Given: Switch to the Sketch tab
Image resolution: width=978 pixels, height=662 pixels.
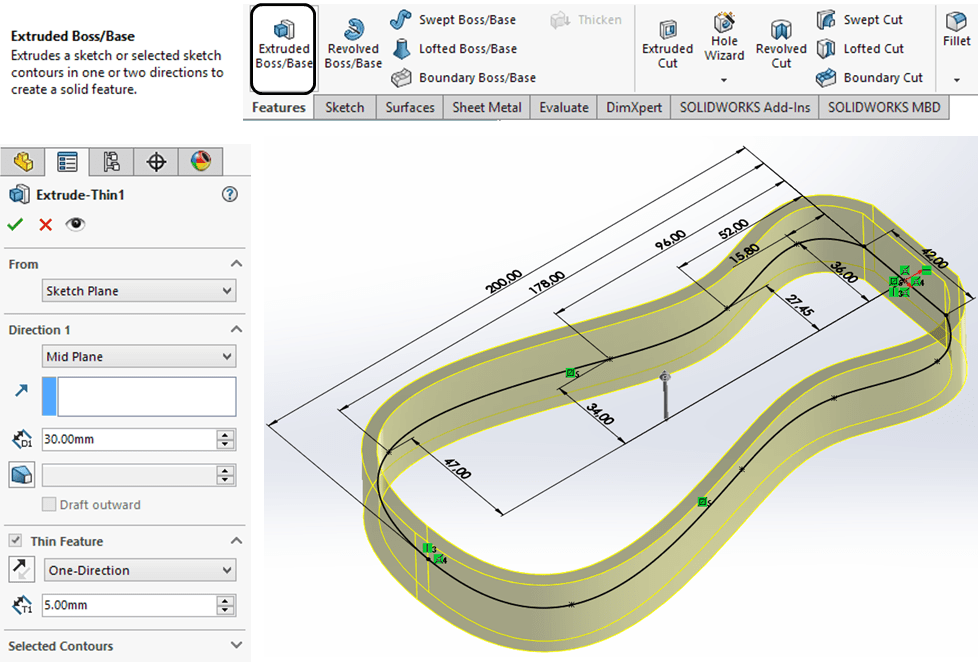Looking at the screenshot, I should tap(345, 107).
